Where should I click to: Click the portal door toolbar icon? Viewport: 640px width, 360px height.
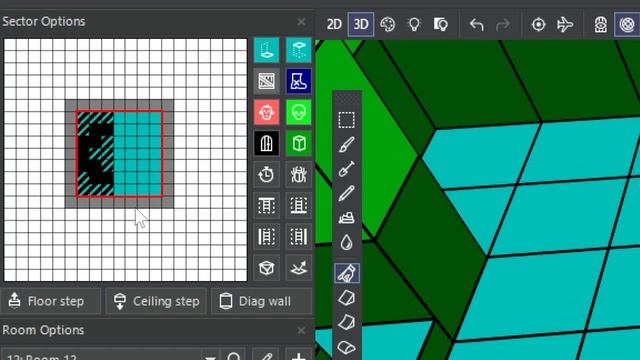[x=600, y=25]
